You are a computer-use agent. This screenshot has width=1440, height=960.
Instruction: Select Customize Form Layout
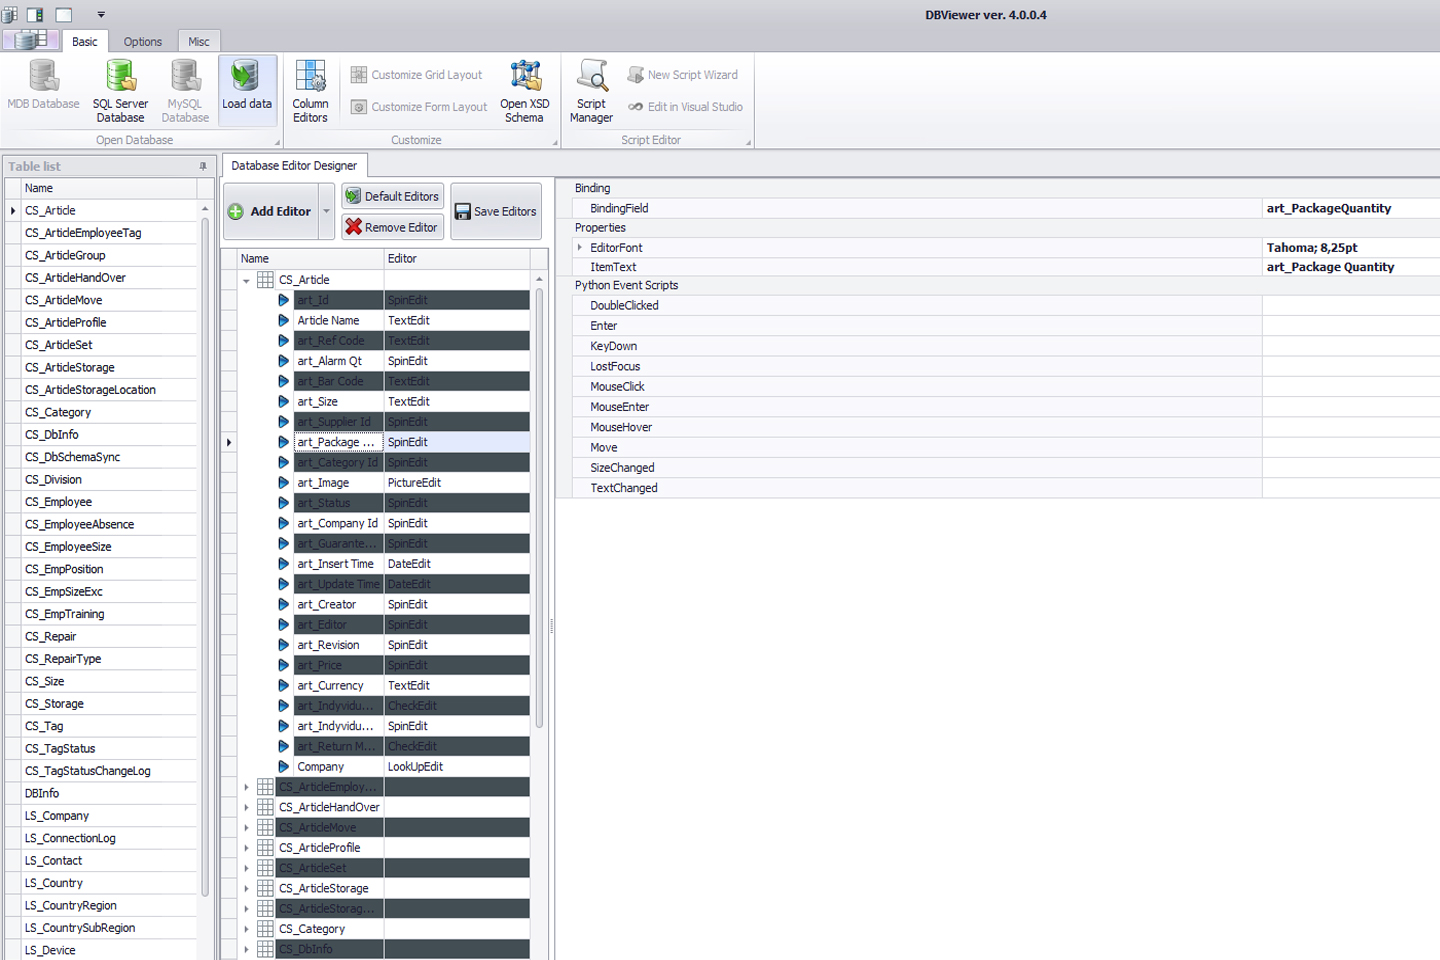click(x=419, y=107)
